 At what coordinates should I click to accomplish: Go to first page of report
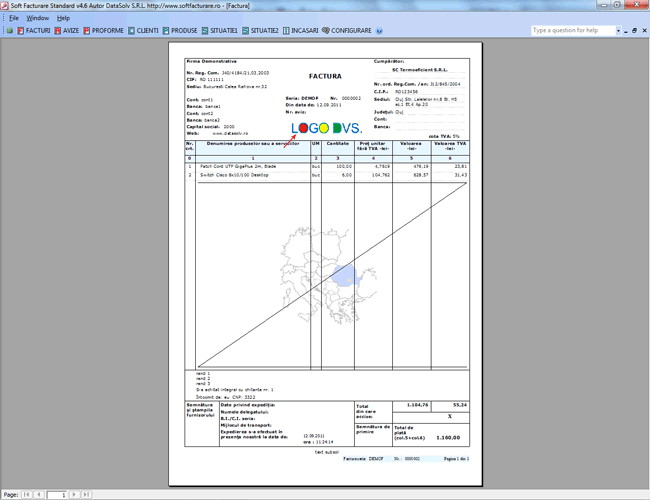[27, 494]
